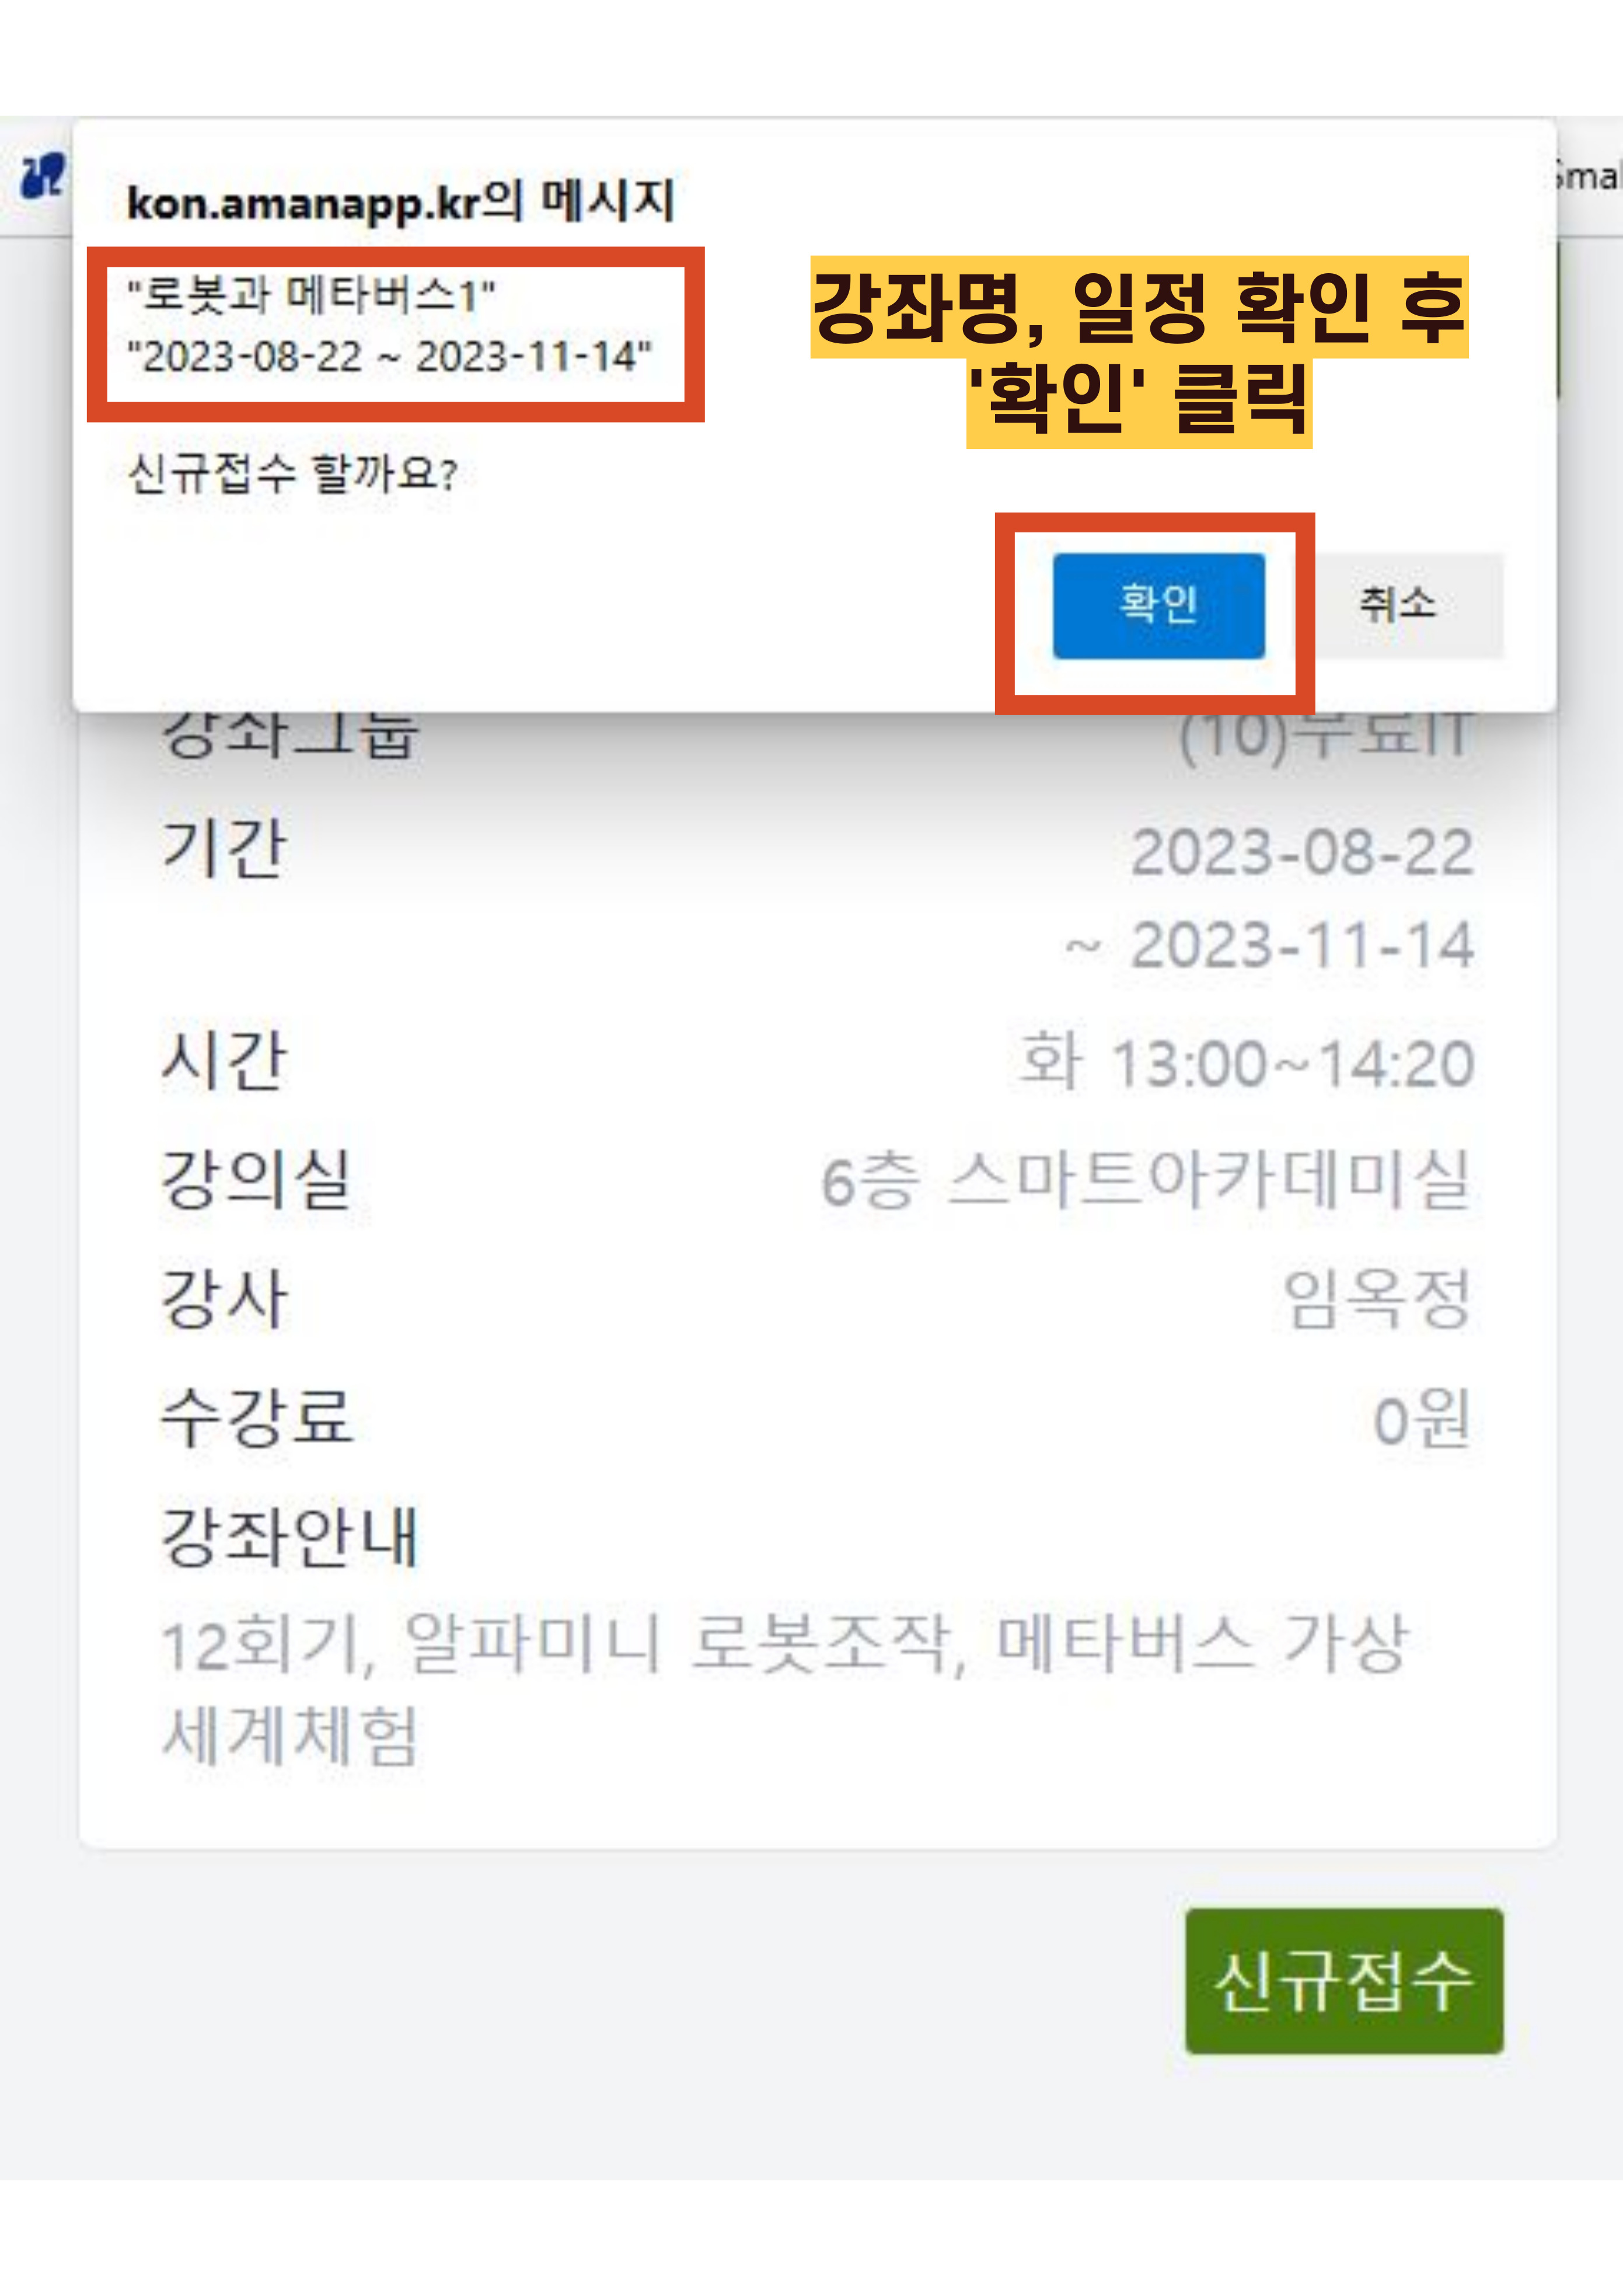
Task: Click the course description starting with 12회기
Action: click(x=785, y=1690)
